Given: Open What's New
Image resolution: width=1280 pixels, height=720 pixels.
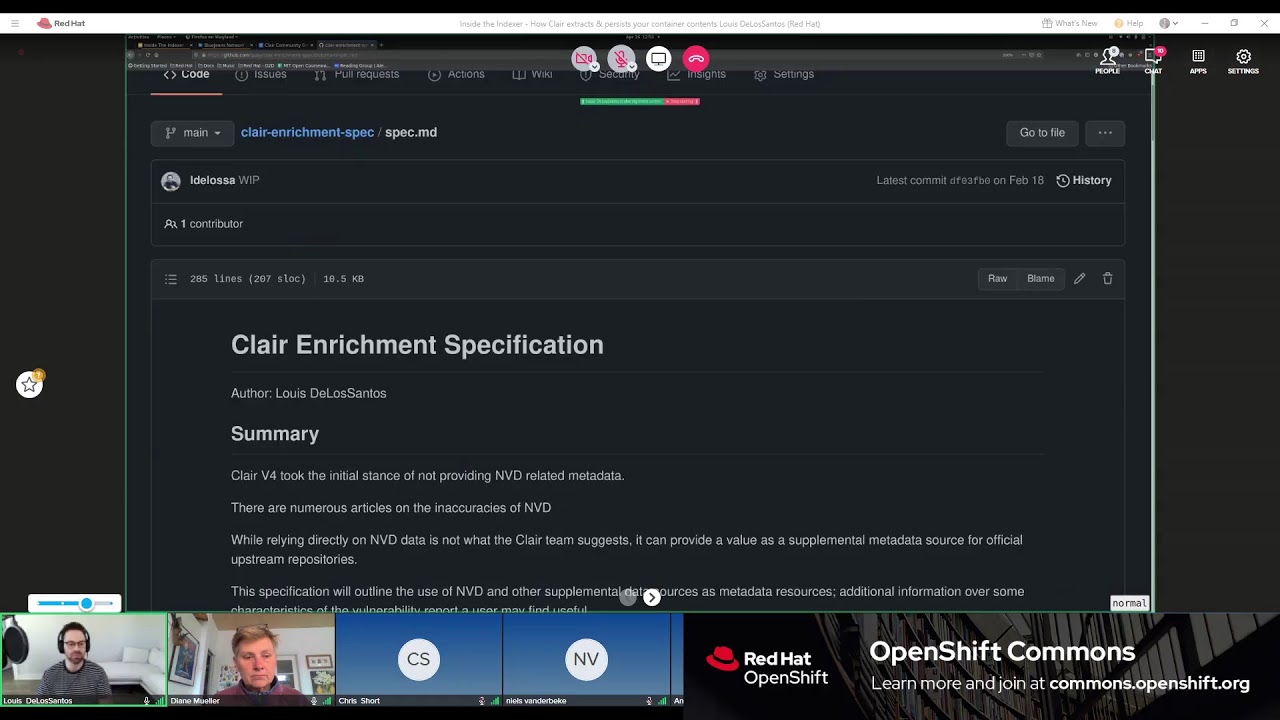Looking at the screenshot, I should pos(1069,23).
